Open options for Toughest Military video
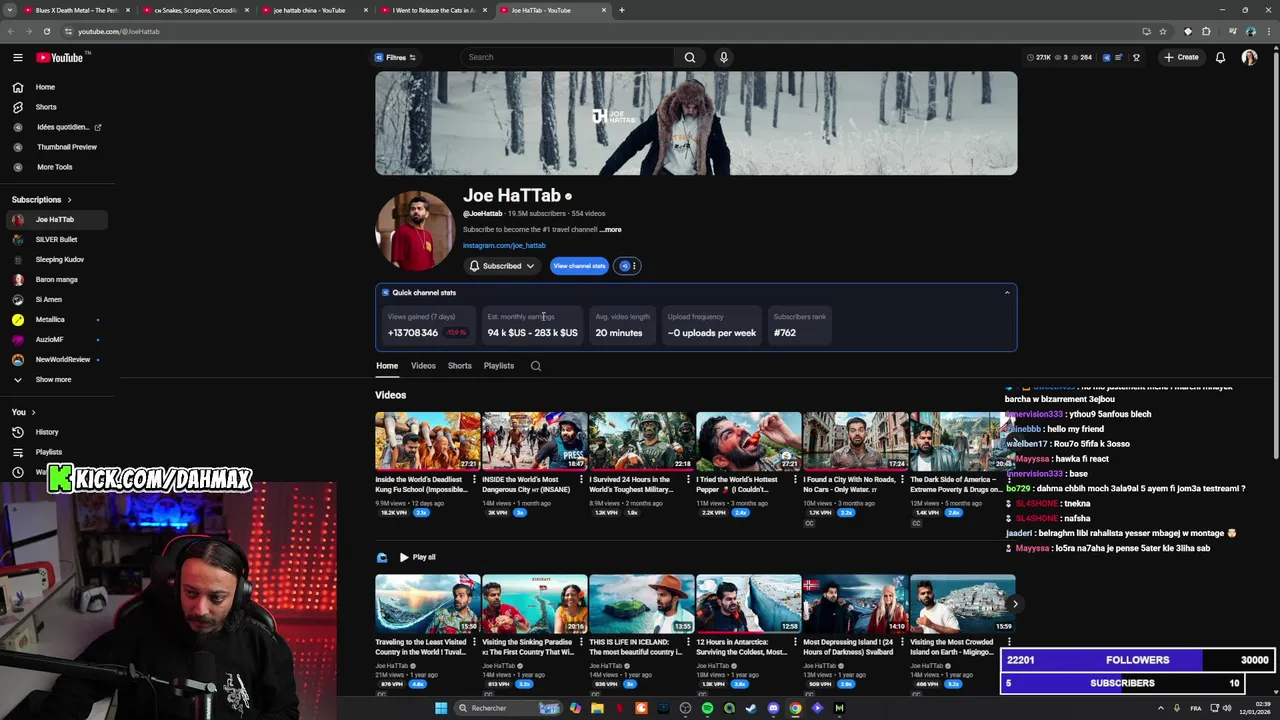The height and width of the screenshot is (720, 1280). pyautogui.click(x=688, y=480)
